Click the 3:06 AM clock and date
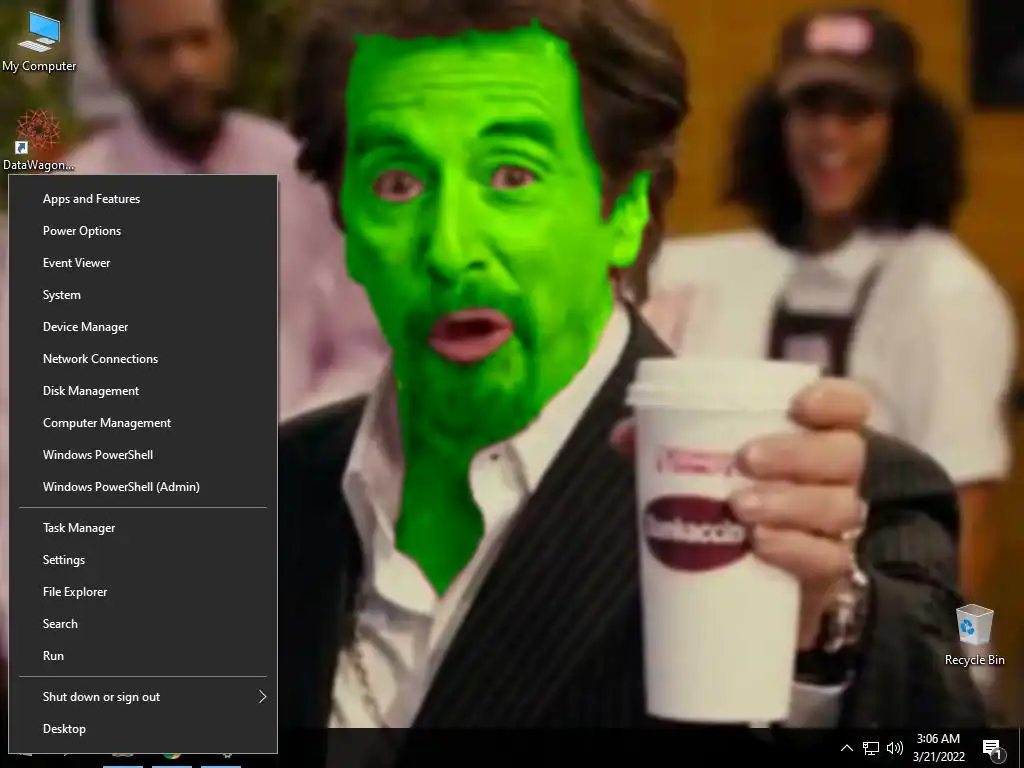1024x768 pixels. 938,748
